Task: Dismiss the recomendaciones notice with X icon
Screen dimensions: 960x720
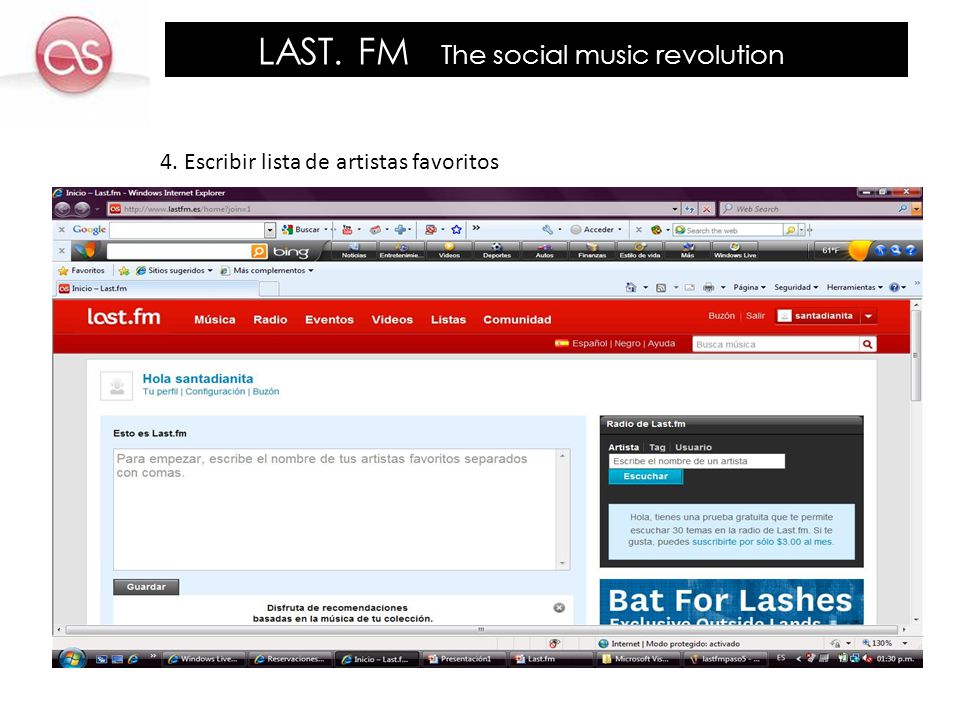Action: (559, 607)
